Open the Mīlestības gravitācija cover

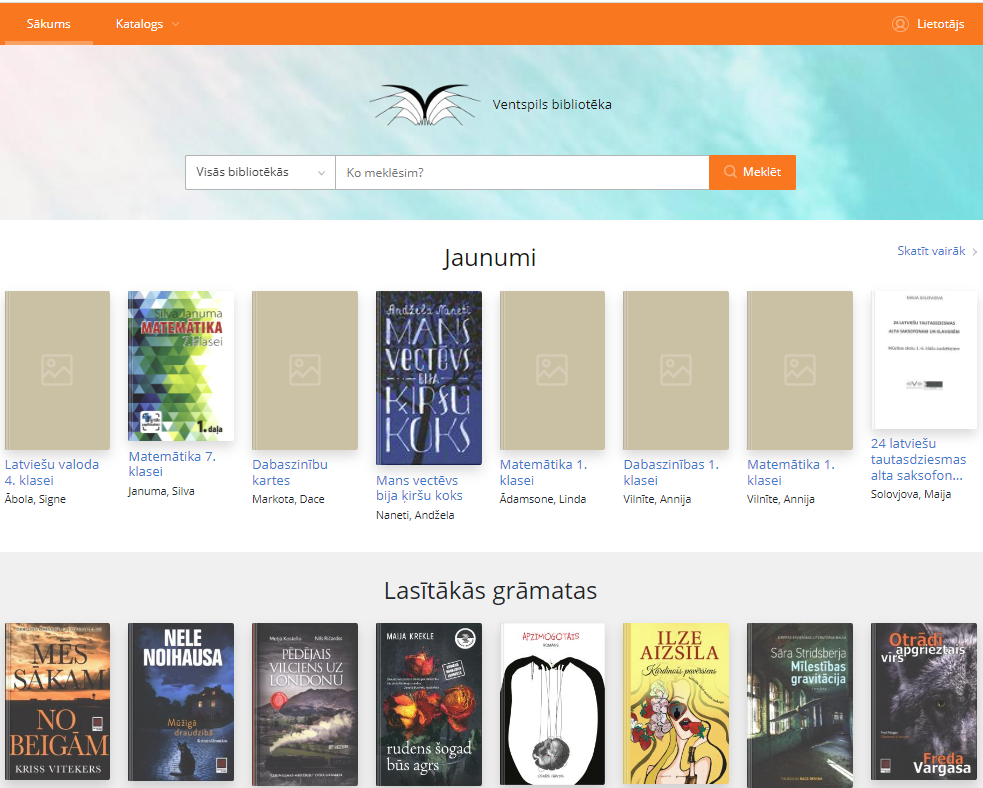[x=800, y=705]
